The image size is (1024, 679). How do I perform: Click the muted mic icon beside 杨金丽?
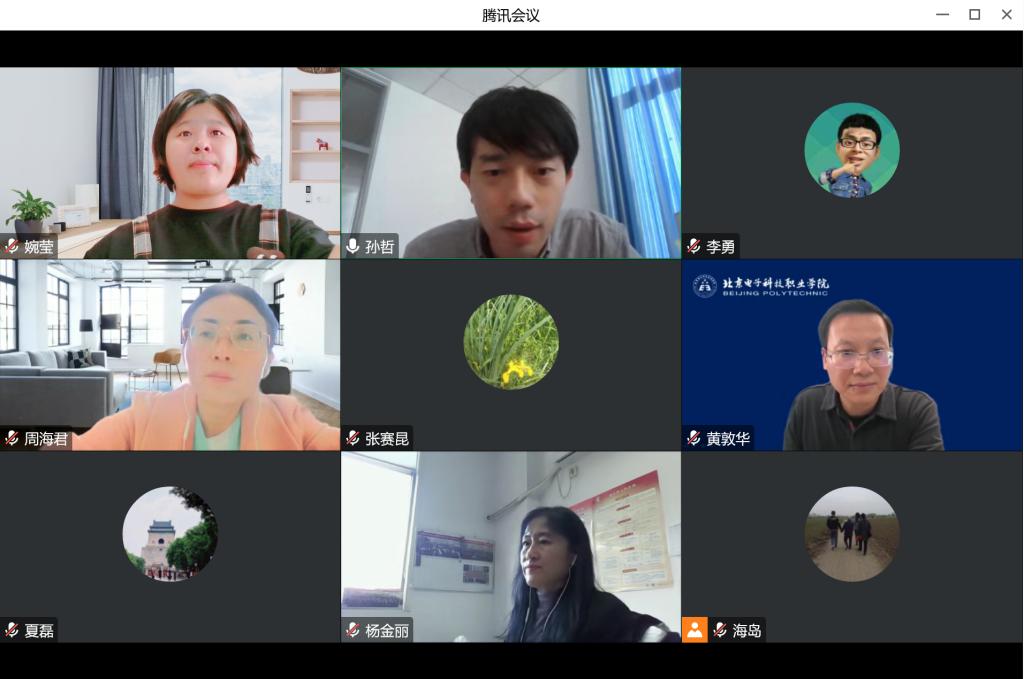click(x=353, y=630)
